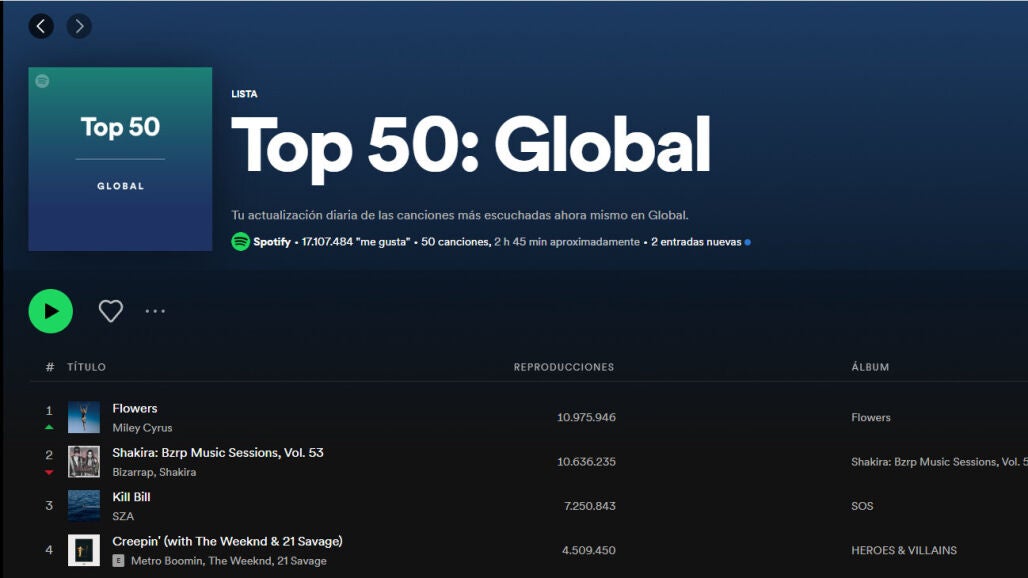Open the SOS album link
This screenshot has width=1028, height=578.
(862, 506)
